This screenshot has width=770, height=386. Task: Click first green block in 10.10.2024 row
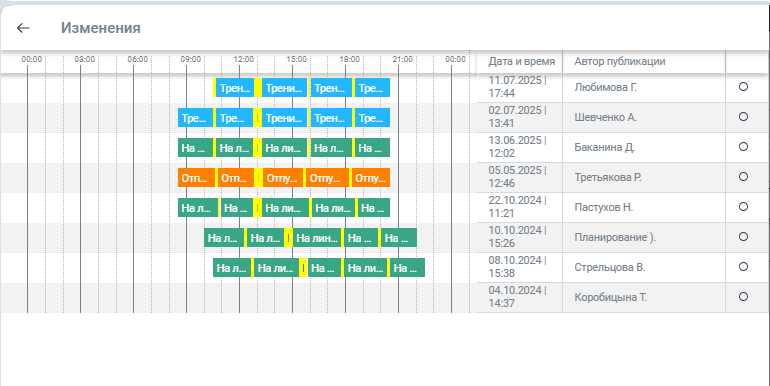coord(224,238)
